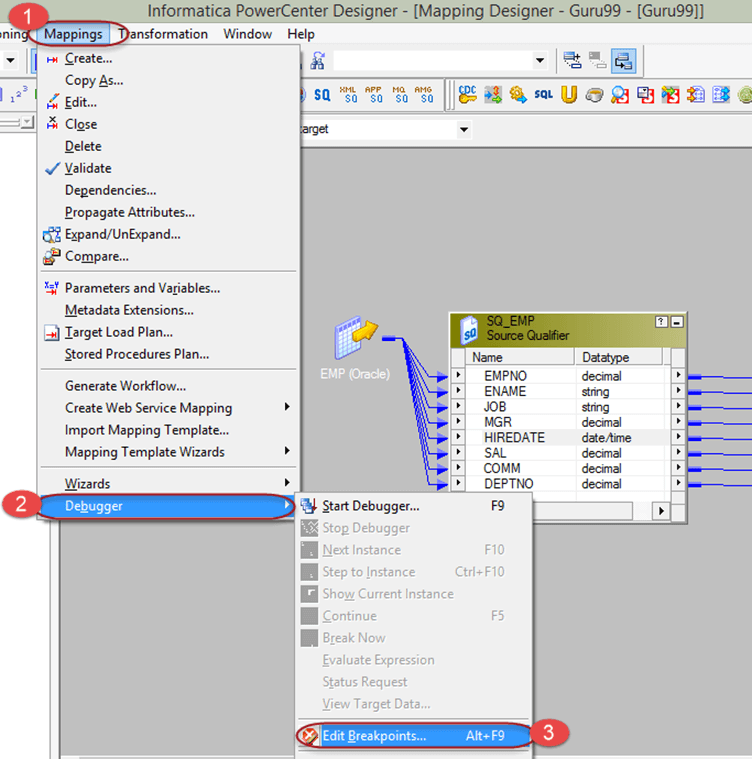Viewport: 752px width, 759px height.
Task: Click the add-link ports toolbar icon
Action: click(x=572, y=61)
